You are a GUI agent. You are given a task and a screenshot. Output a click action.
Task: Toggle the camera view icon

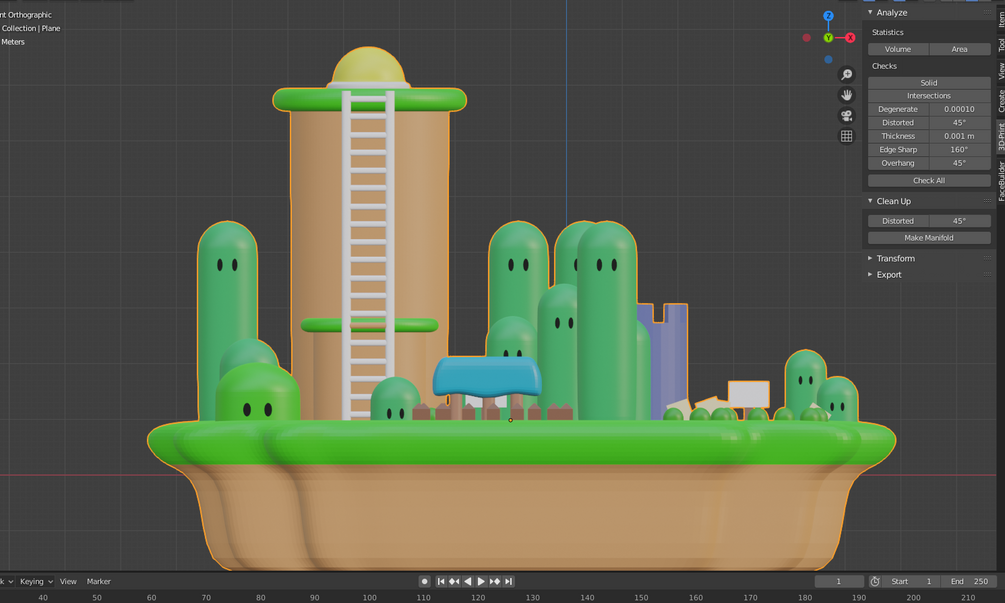[x=847, y=116]
